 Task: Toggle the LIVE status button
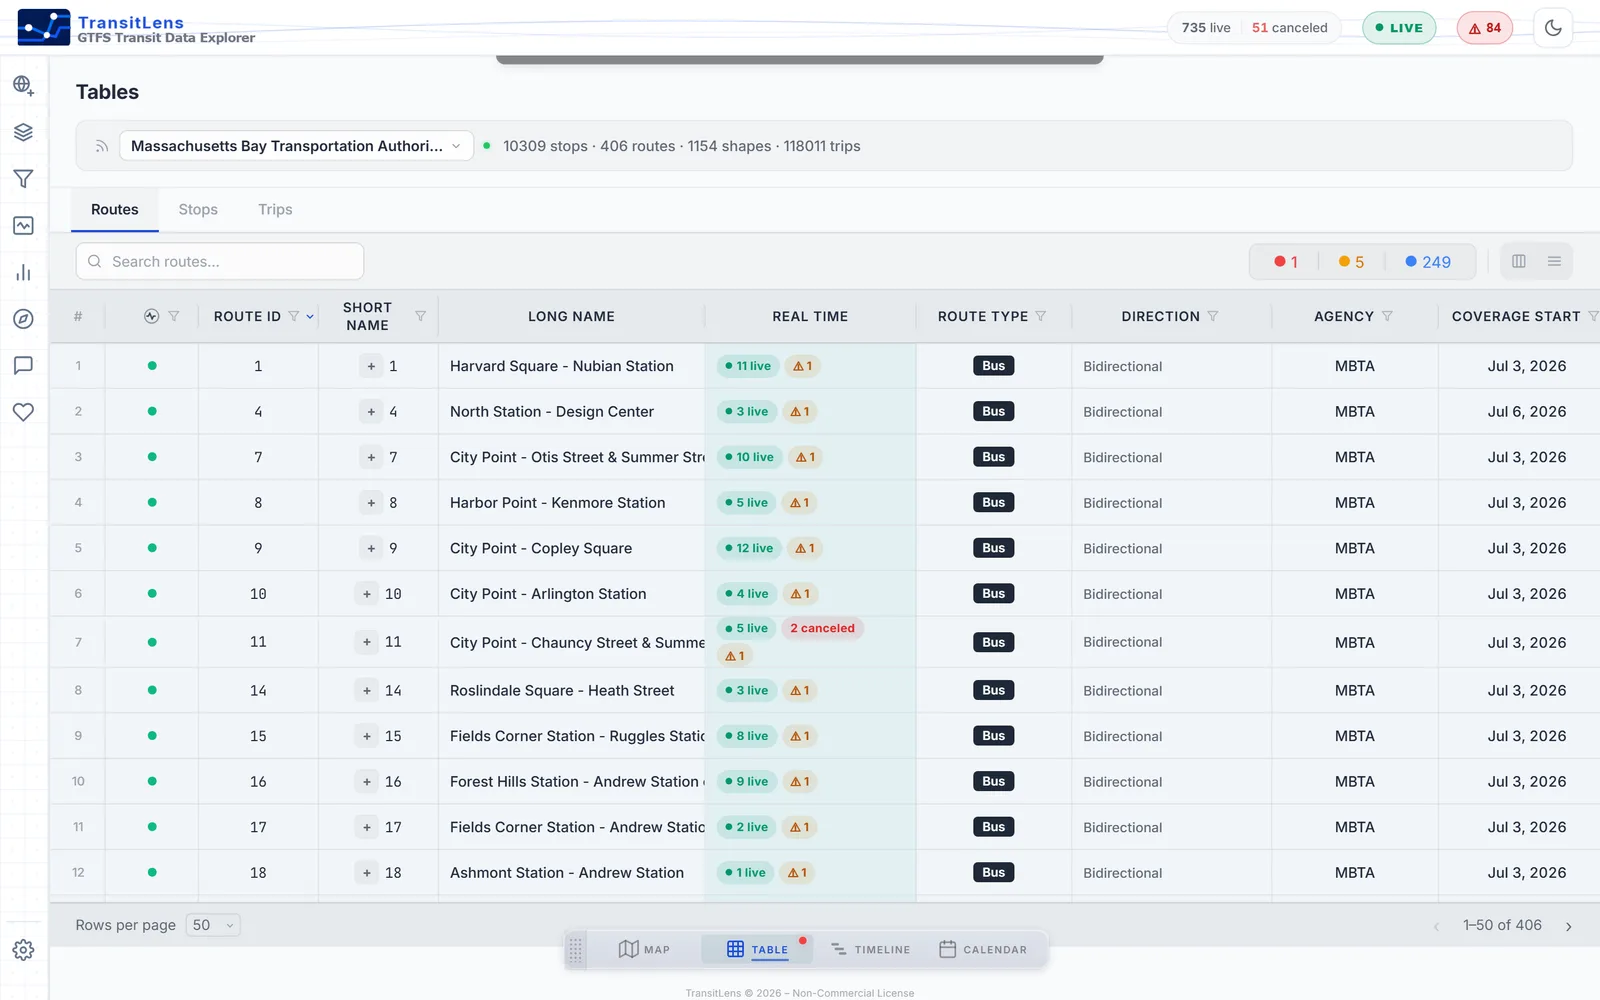pos(1399,28)
